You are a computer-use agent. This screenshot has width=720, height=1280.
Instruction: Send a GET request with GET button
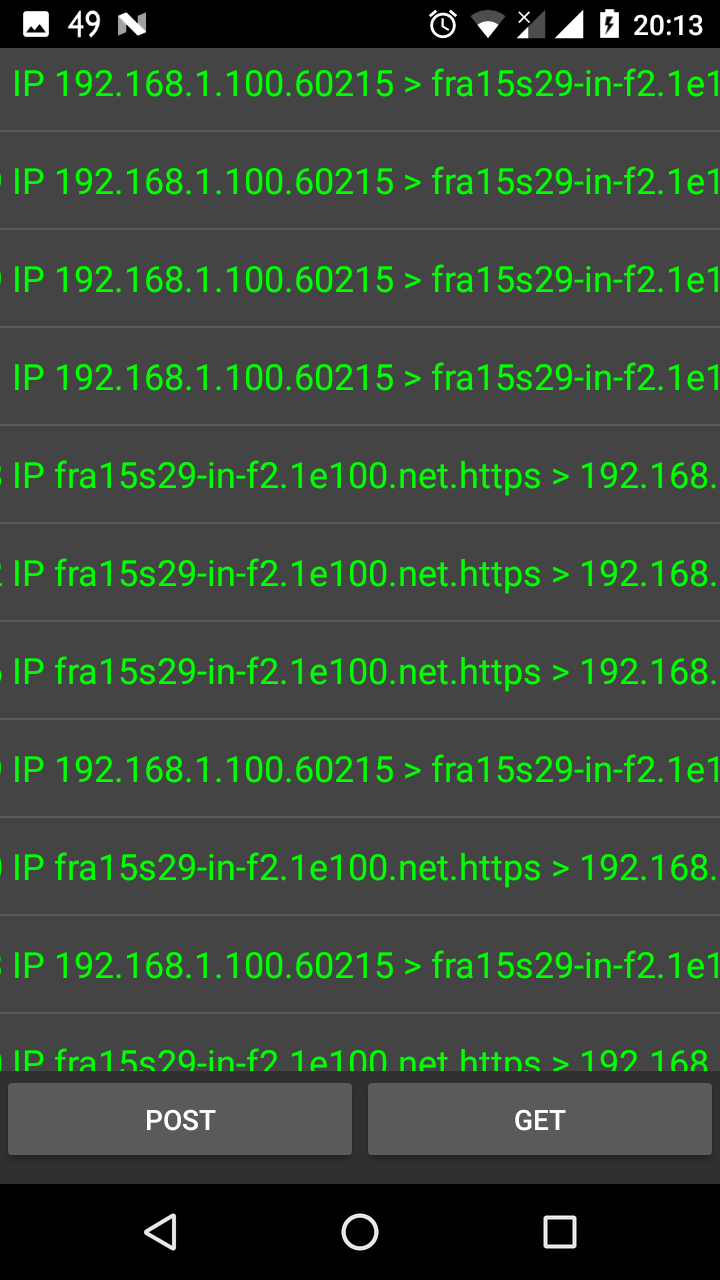[540, 1120]
